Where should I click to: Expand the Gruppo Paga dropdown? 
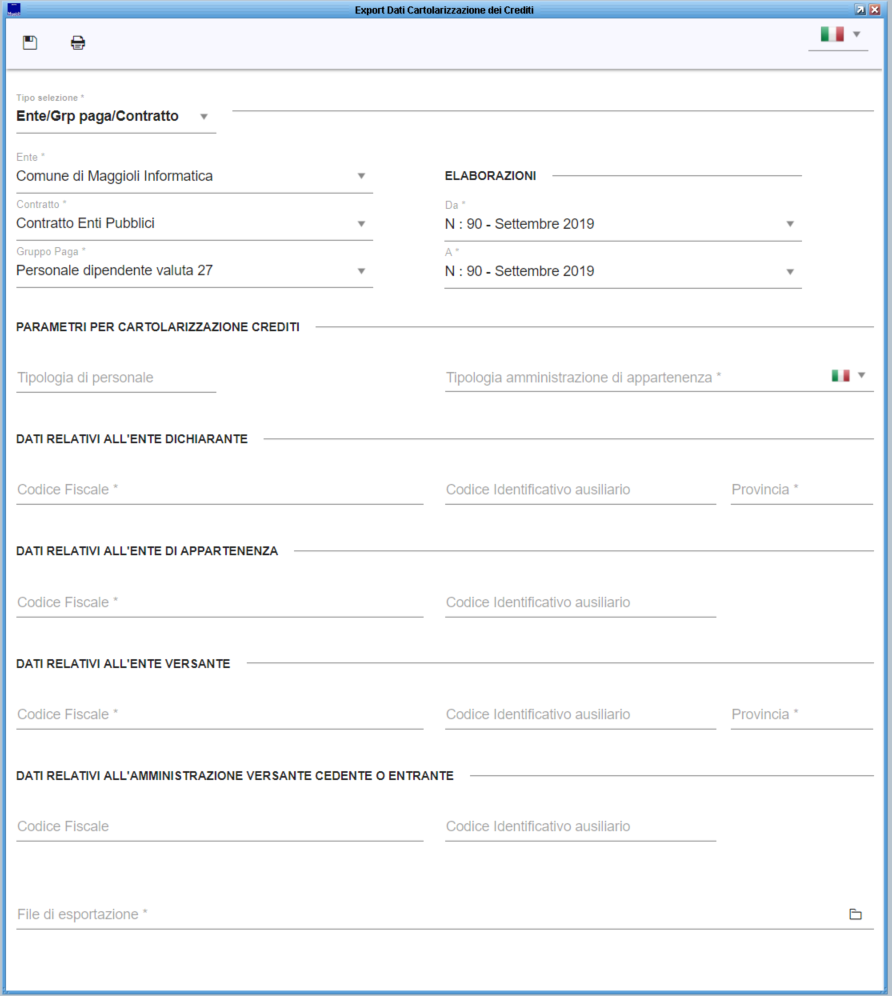click(x=361, y=270)
